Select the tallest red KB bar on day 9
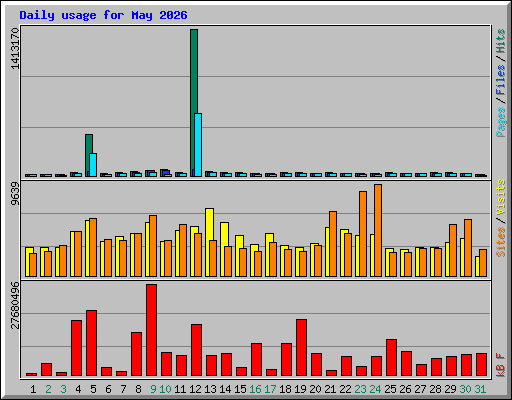Image resolution: width=512 pixels, height=400 pixels. click(x=151, y=330)
